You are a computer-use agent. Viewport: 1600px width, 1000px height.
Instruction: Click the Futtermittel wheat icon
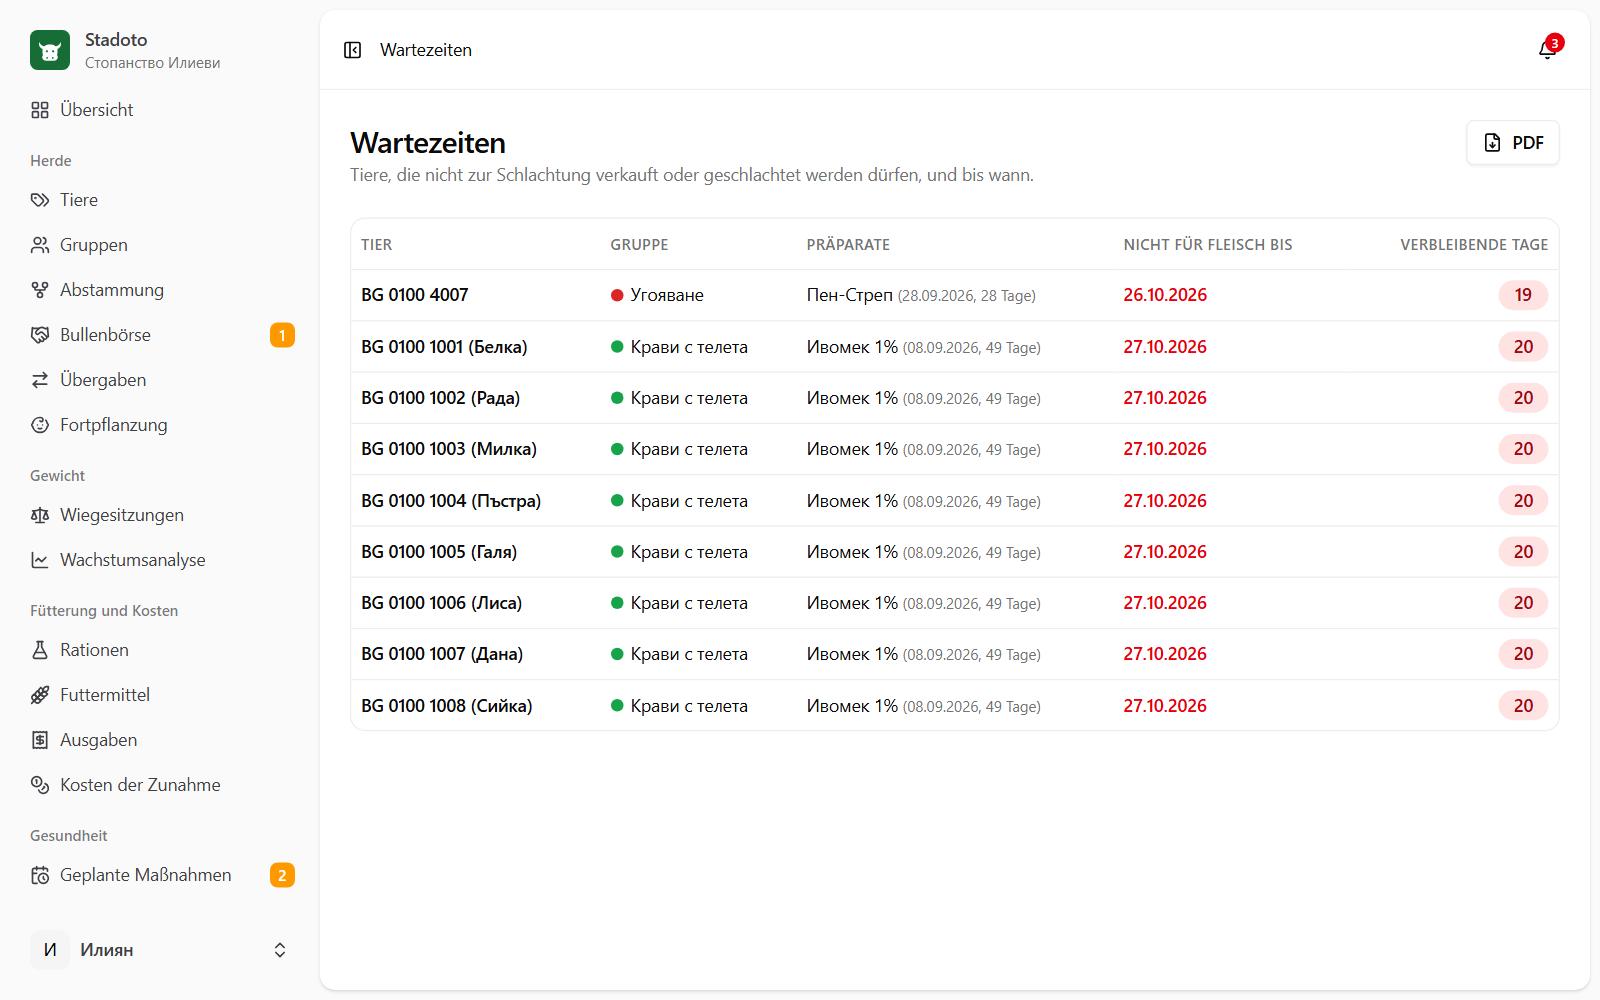click(40, 695)
